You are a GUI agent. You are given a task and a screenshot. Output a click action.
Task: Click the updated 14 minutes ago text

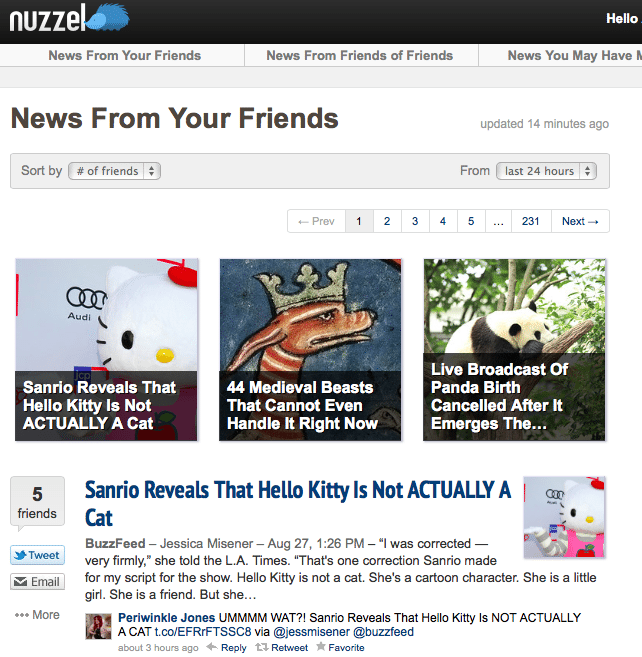[544, 124]
